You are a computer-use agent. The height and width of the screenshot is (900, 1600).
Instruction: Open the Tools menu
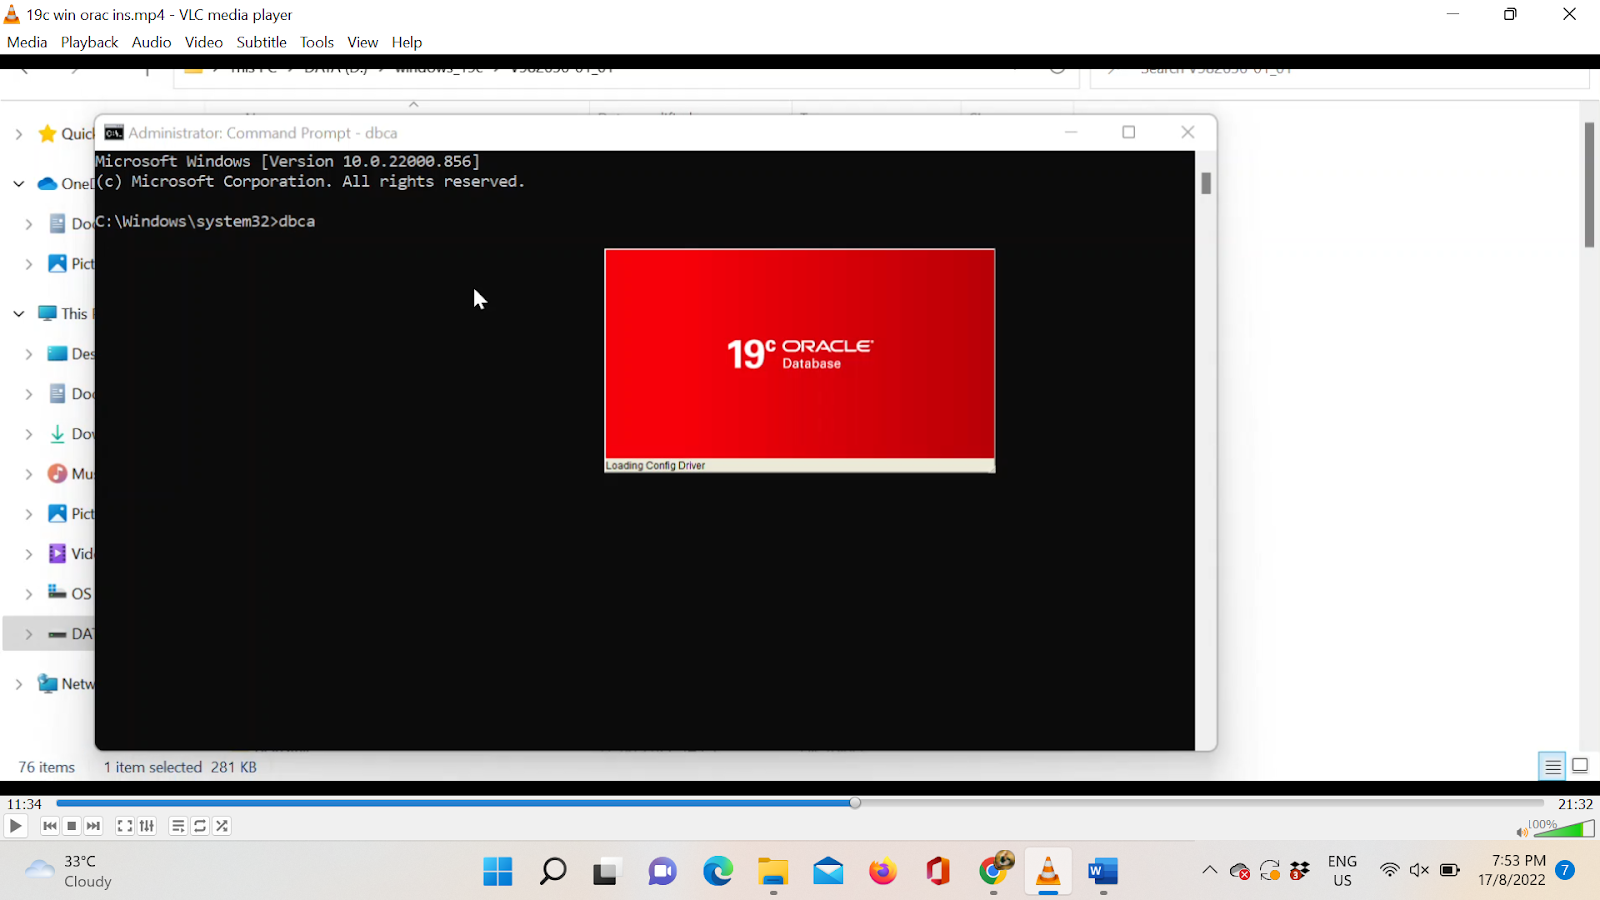317,42
